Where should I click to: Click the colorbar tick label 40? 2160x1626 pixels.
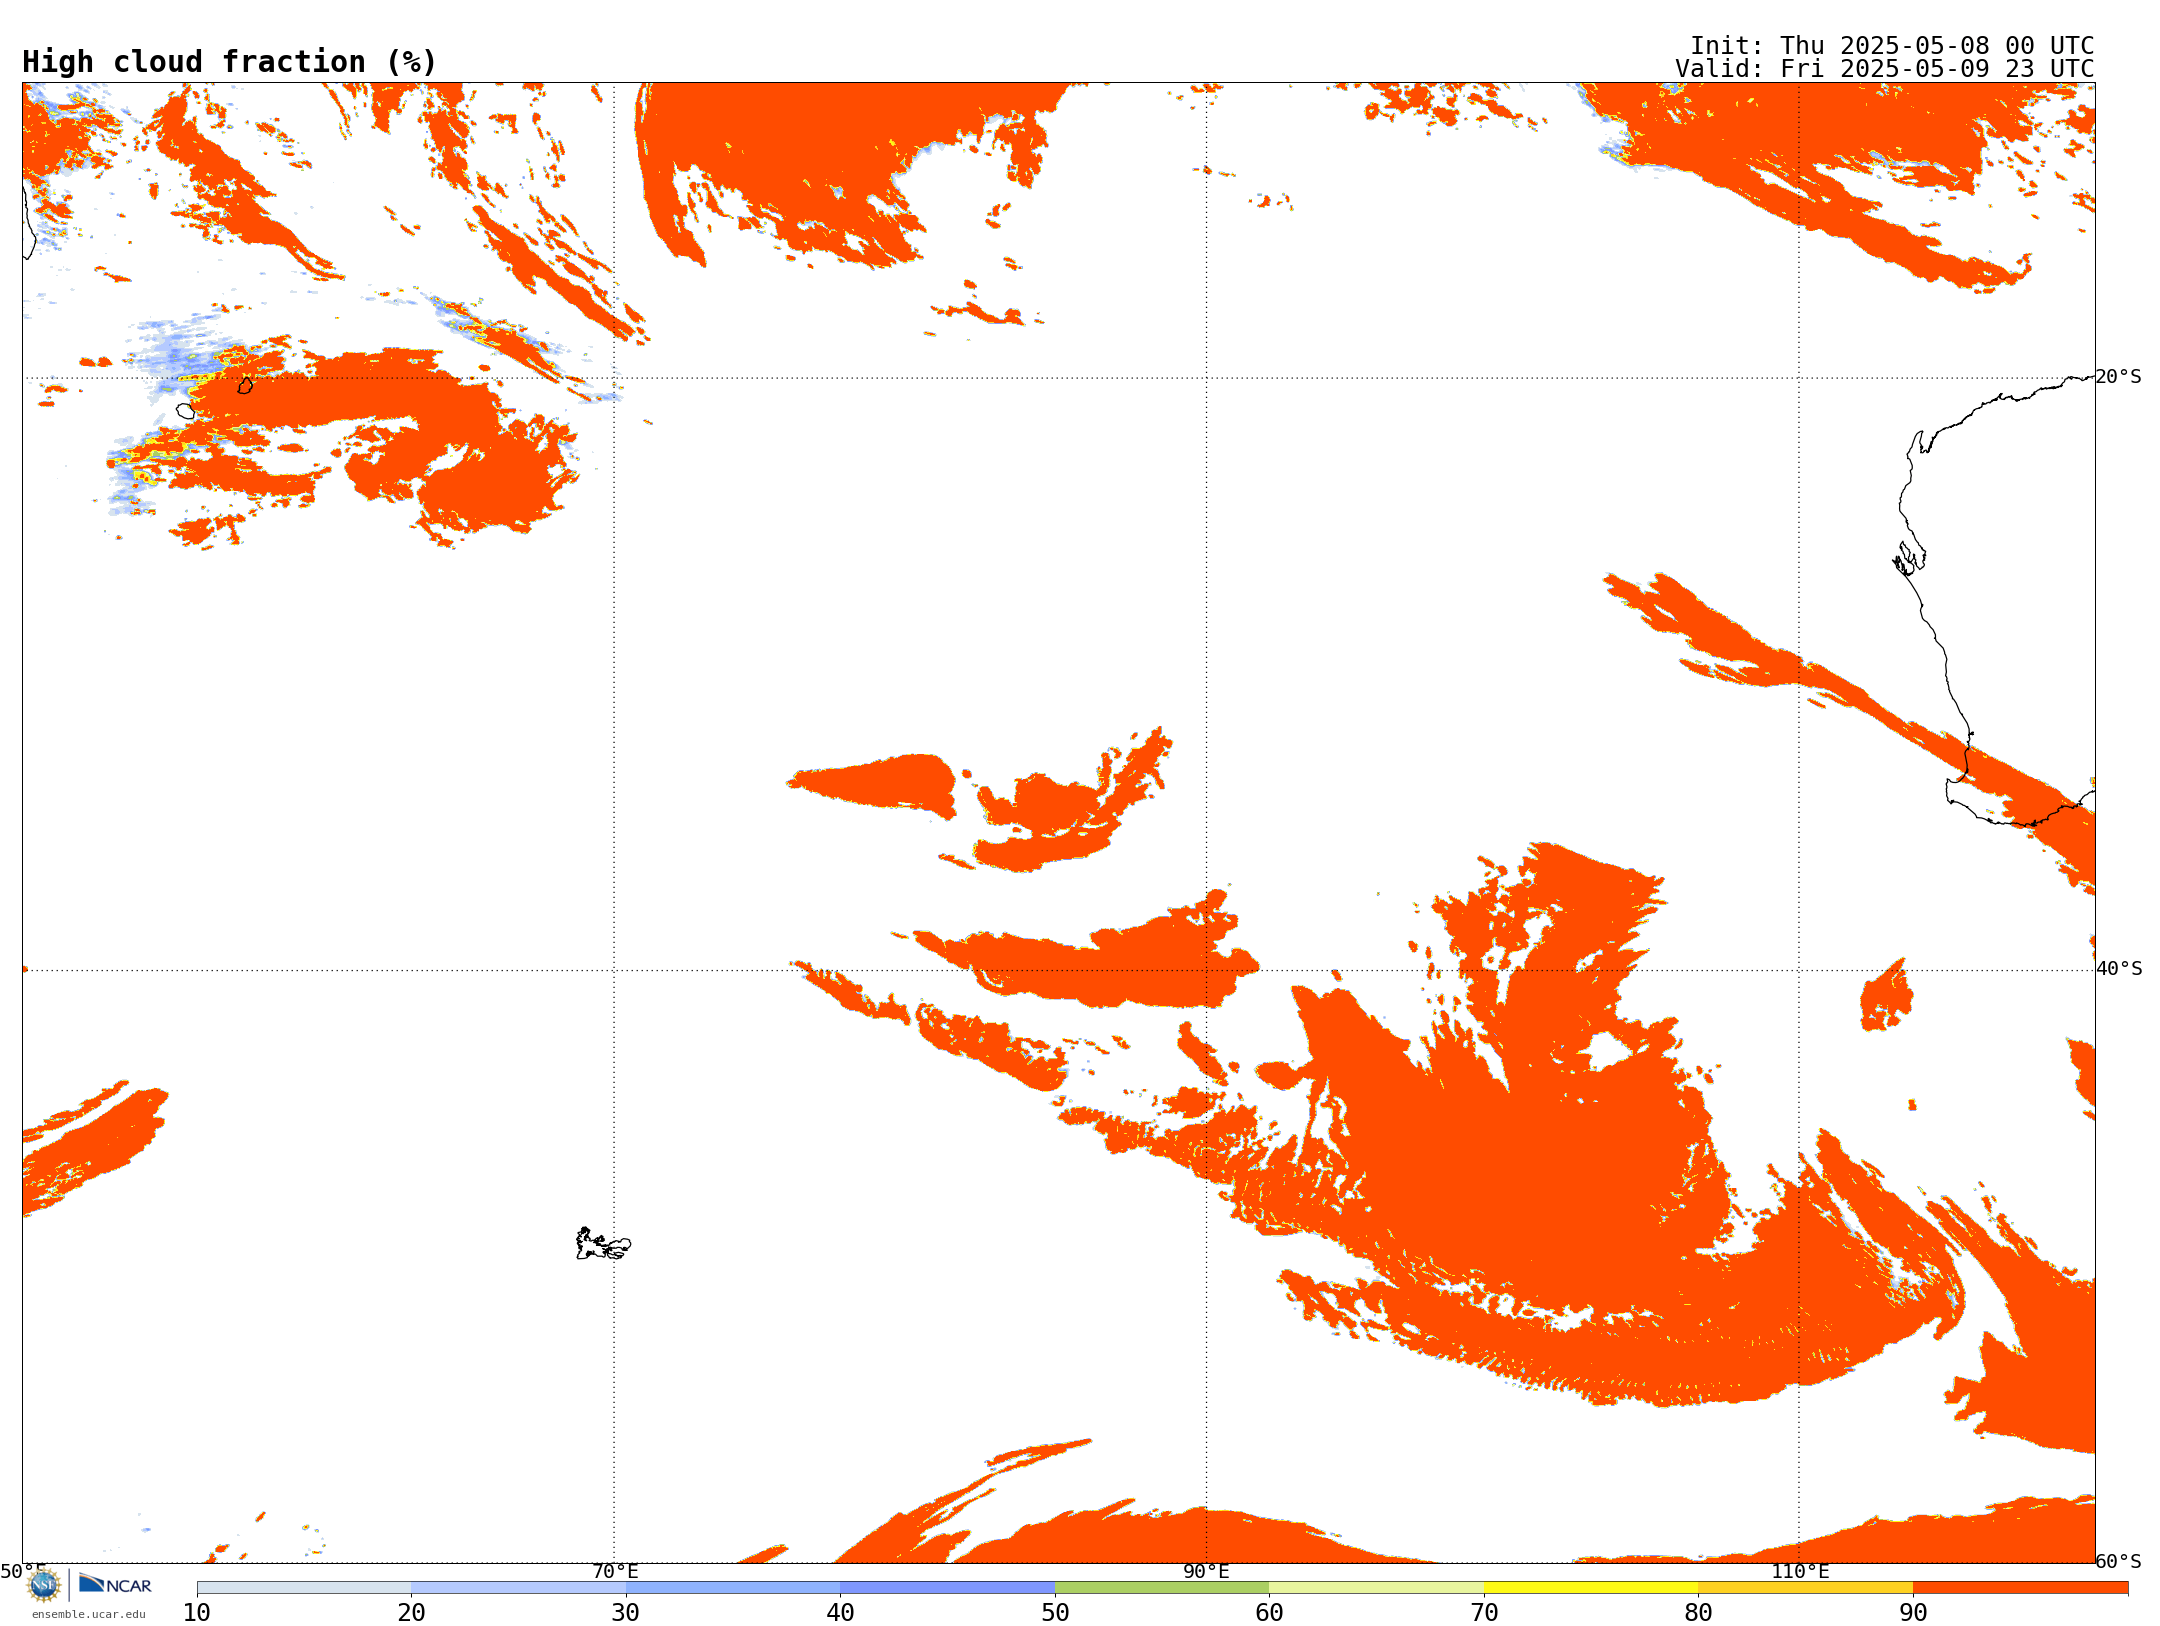840,1613
